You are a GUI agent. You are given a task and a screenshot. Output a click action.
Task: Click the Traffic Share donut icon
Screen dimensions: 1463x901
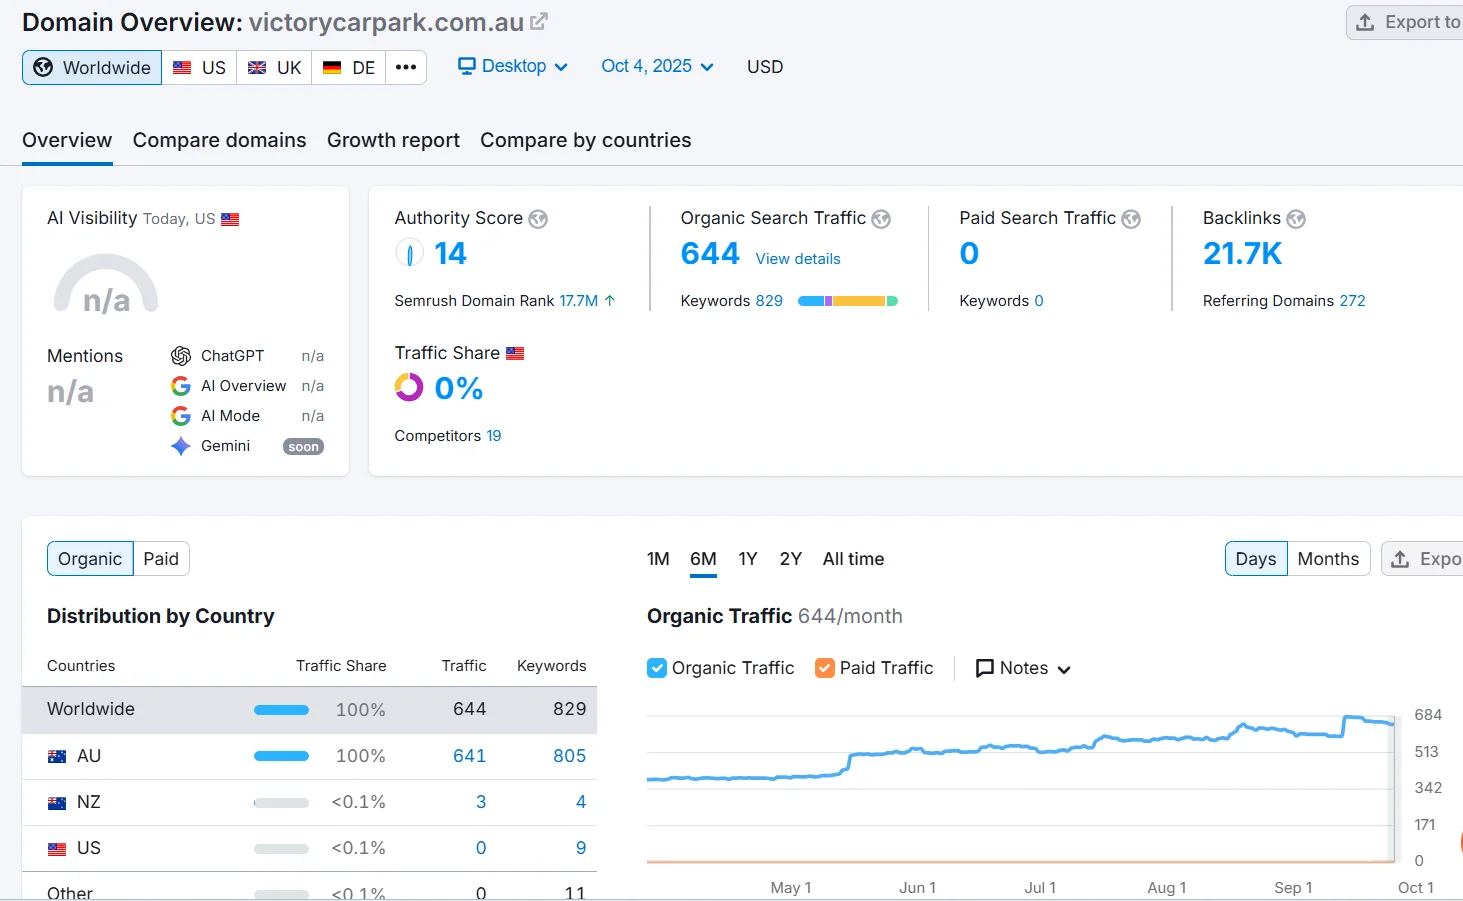tap(409, 387)
